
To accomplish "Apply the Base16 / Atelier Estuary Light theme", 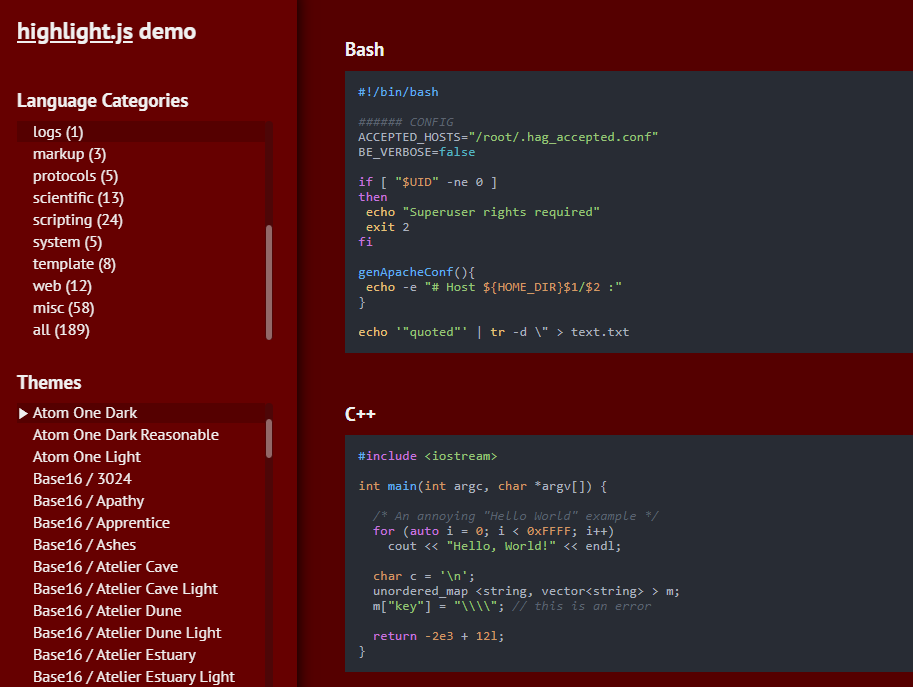I will 134,677.
